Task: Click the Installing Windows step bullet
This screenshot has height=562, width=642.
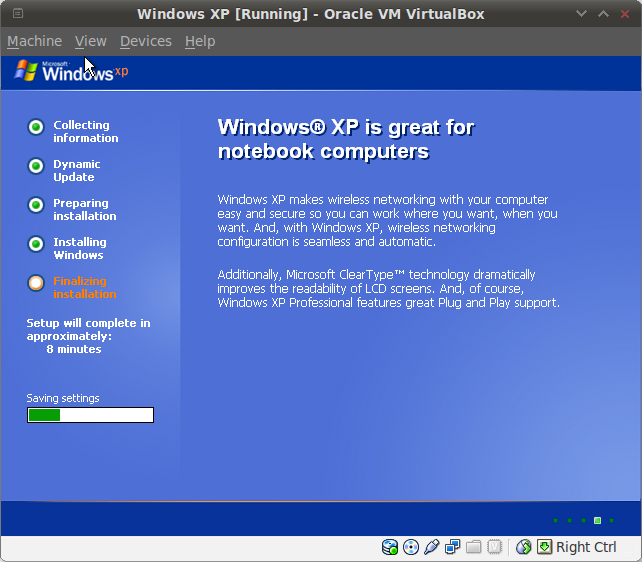Action: point(36,244)
